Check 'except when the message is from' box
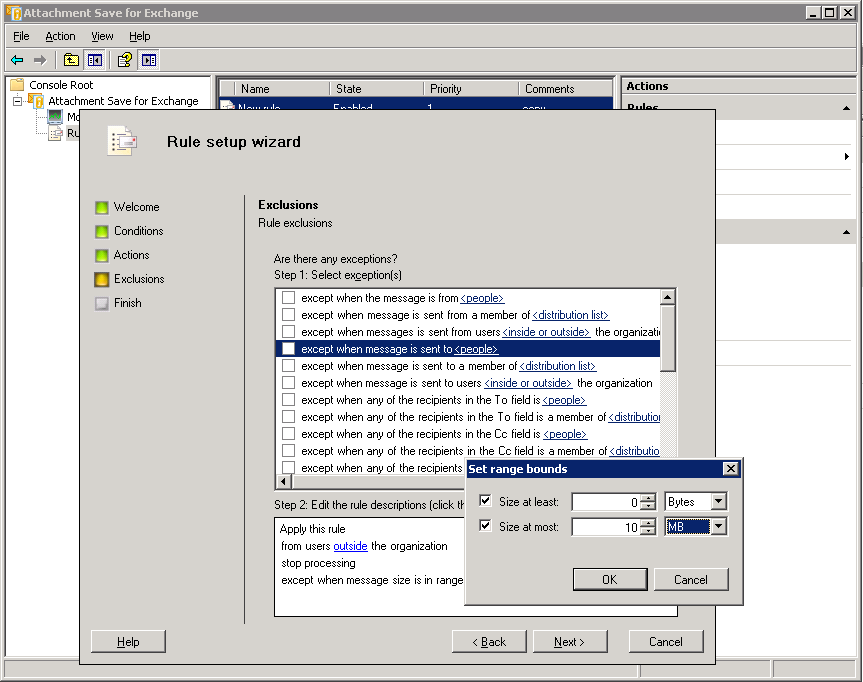The width and height of the screenshot is (863, 682). pyautogui.click(x=288, y=298)
